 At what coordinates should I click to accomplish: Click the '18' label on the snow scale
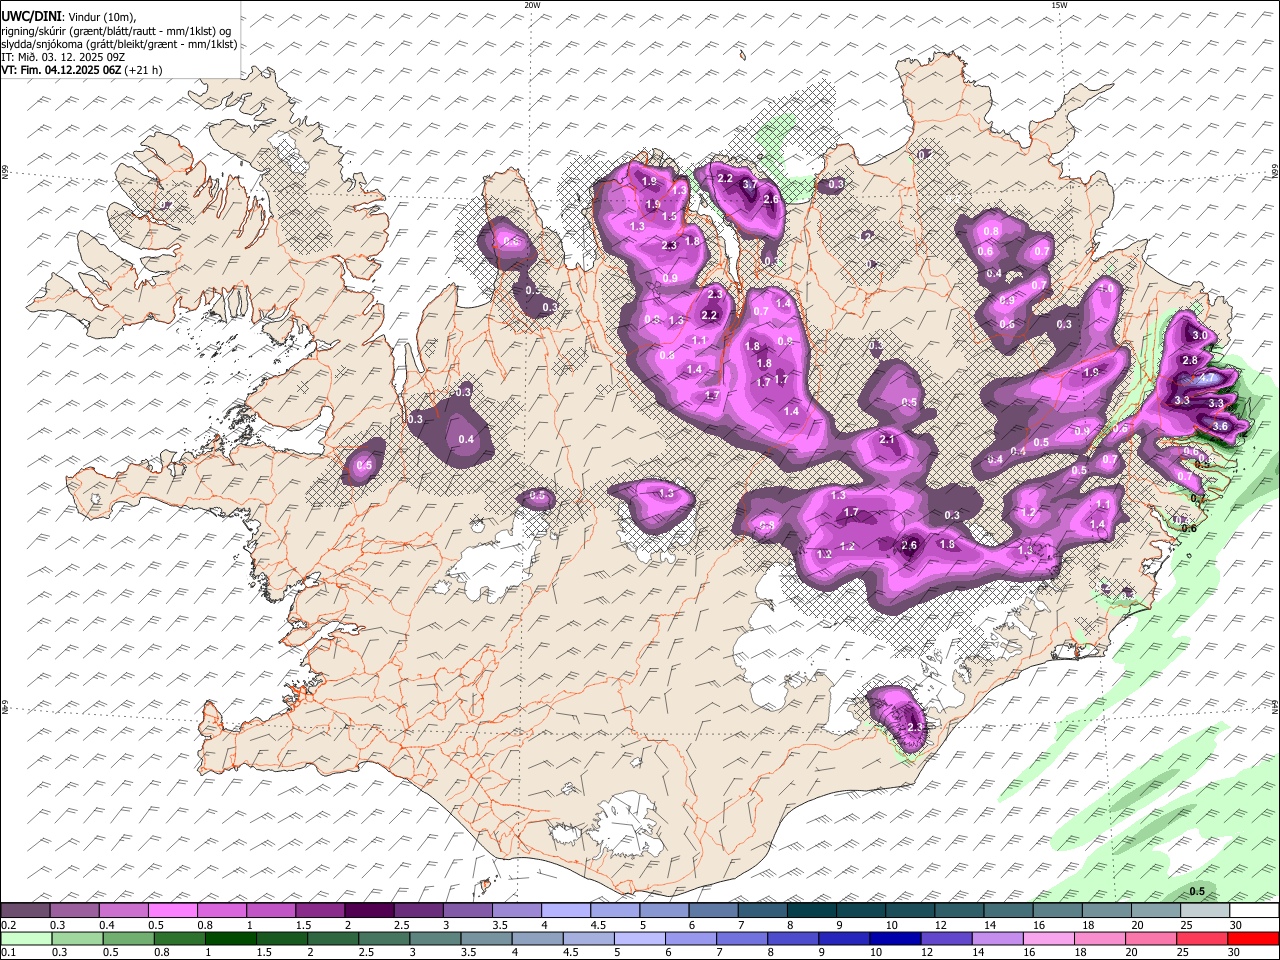(1088, 925)
